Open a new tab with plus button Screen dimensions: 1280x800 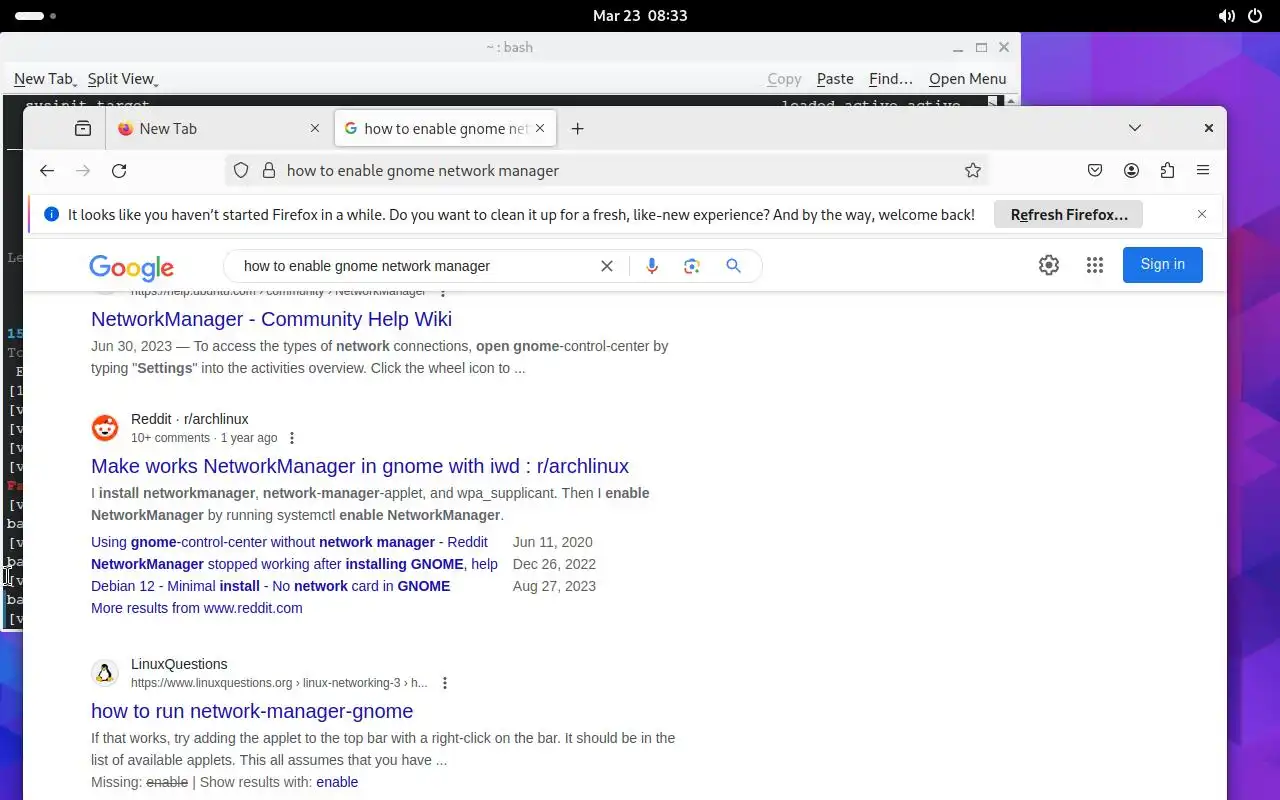pos(577,128)
